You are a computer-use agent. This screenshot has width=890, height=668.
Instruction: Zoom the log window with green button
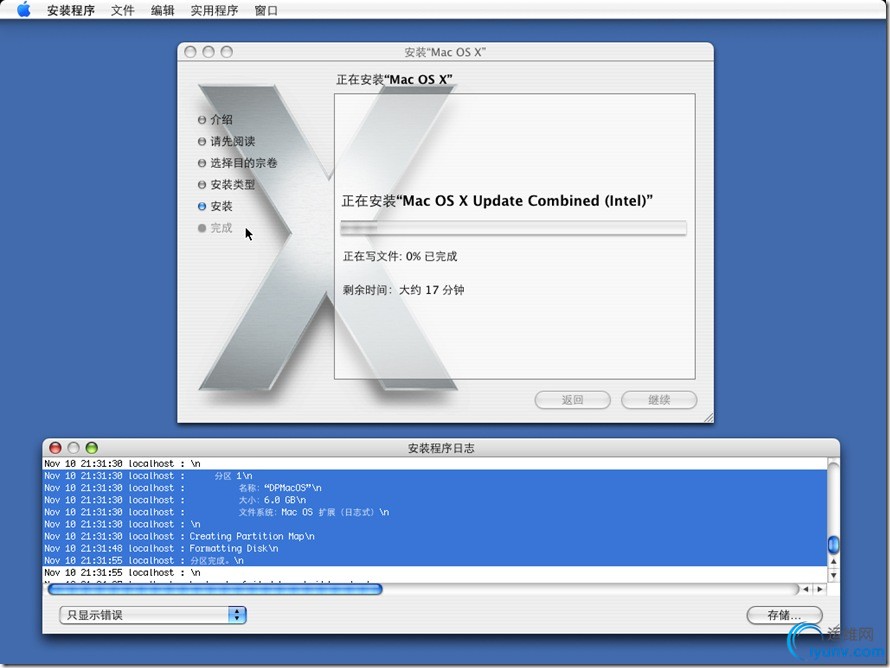pos(92,448)
